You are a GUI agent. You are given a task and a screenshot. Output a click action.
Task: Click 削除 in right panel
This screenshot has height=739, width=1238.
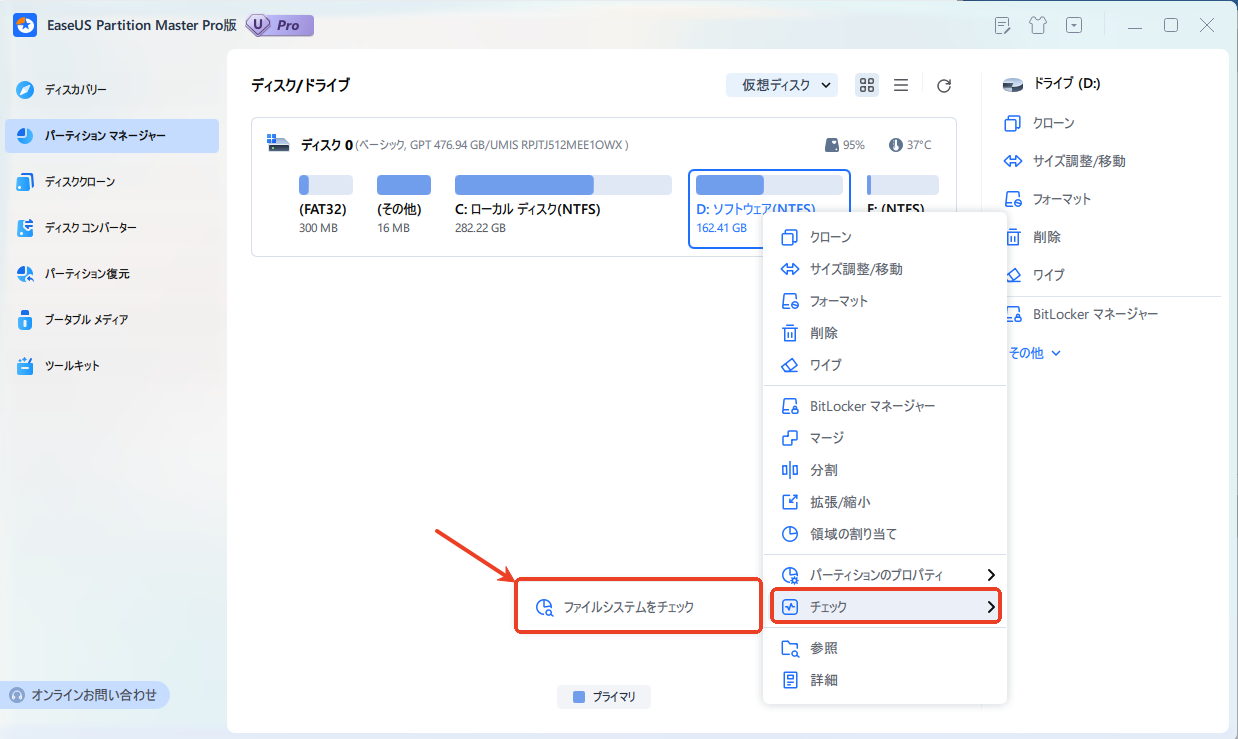tap(1033, 237)
